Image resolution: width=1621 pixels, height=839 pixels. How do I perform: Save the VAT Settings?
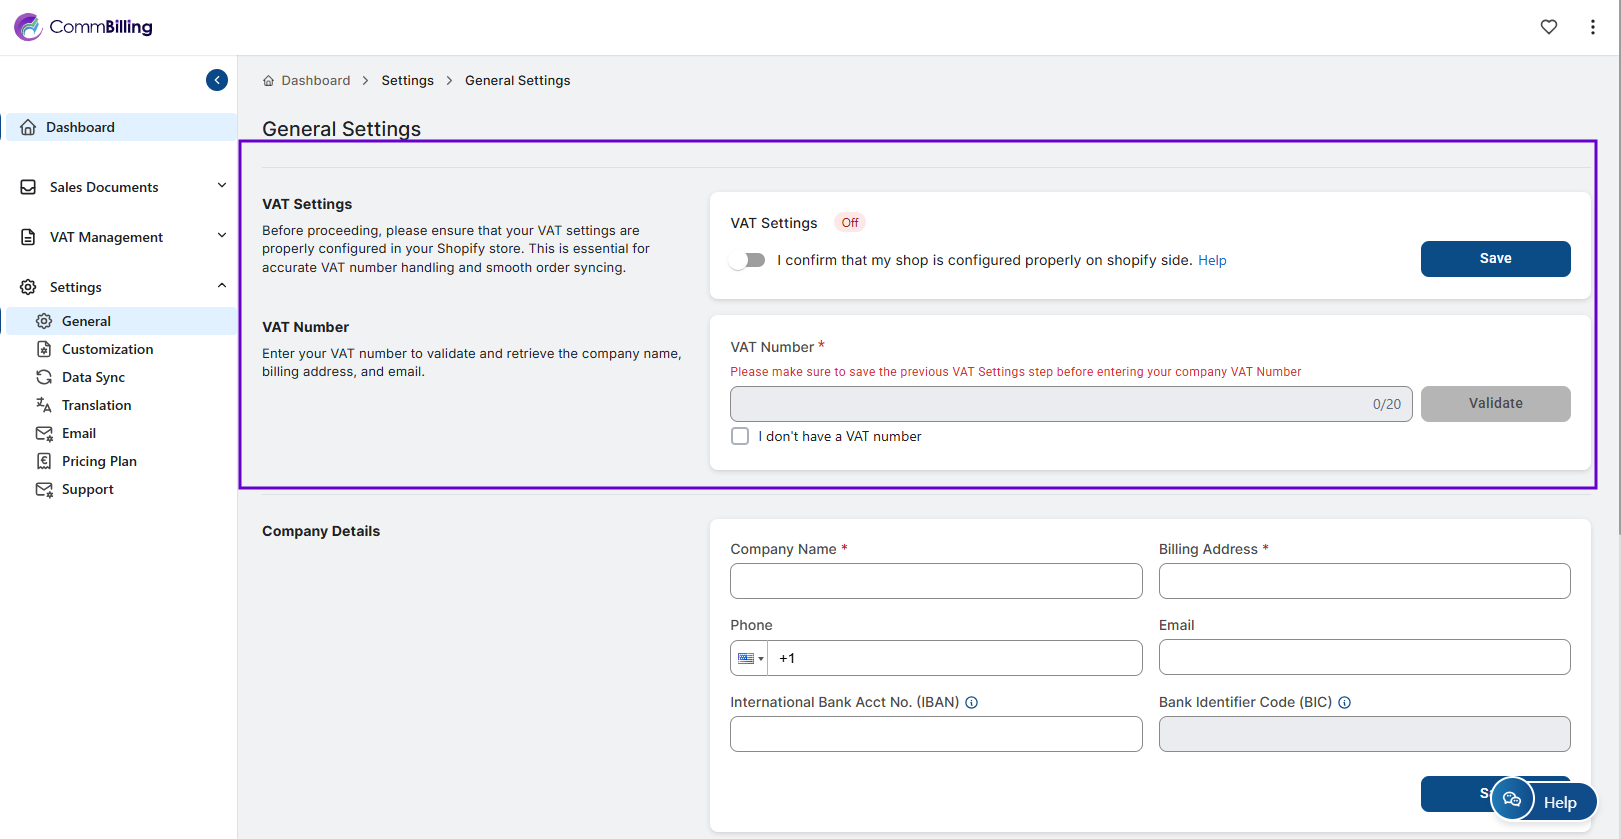(1495, 259)
